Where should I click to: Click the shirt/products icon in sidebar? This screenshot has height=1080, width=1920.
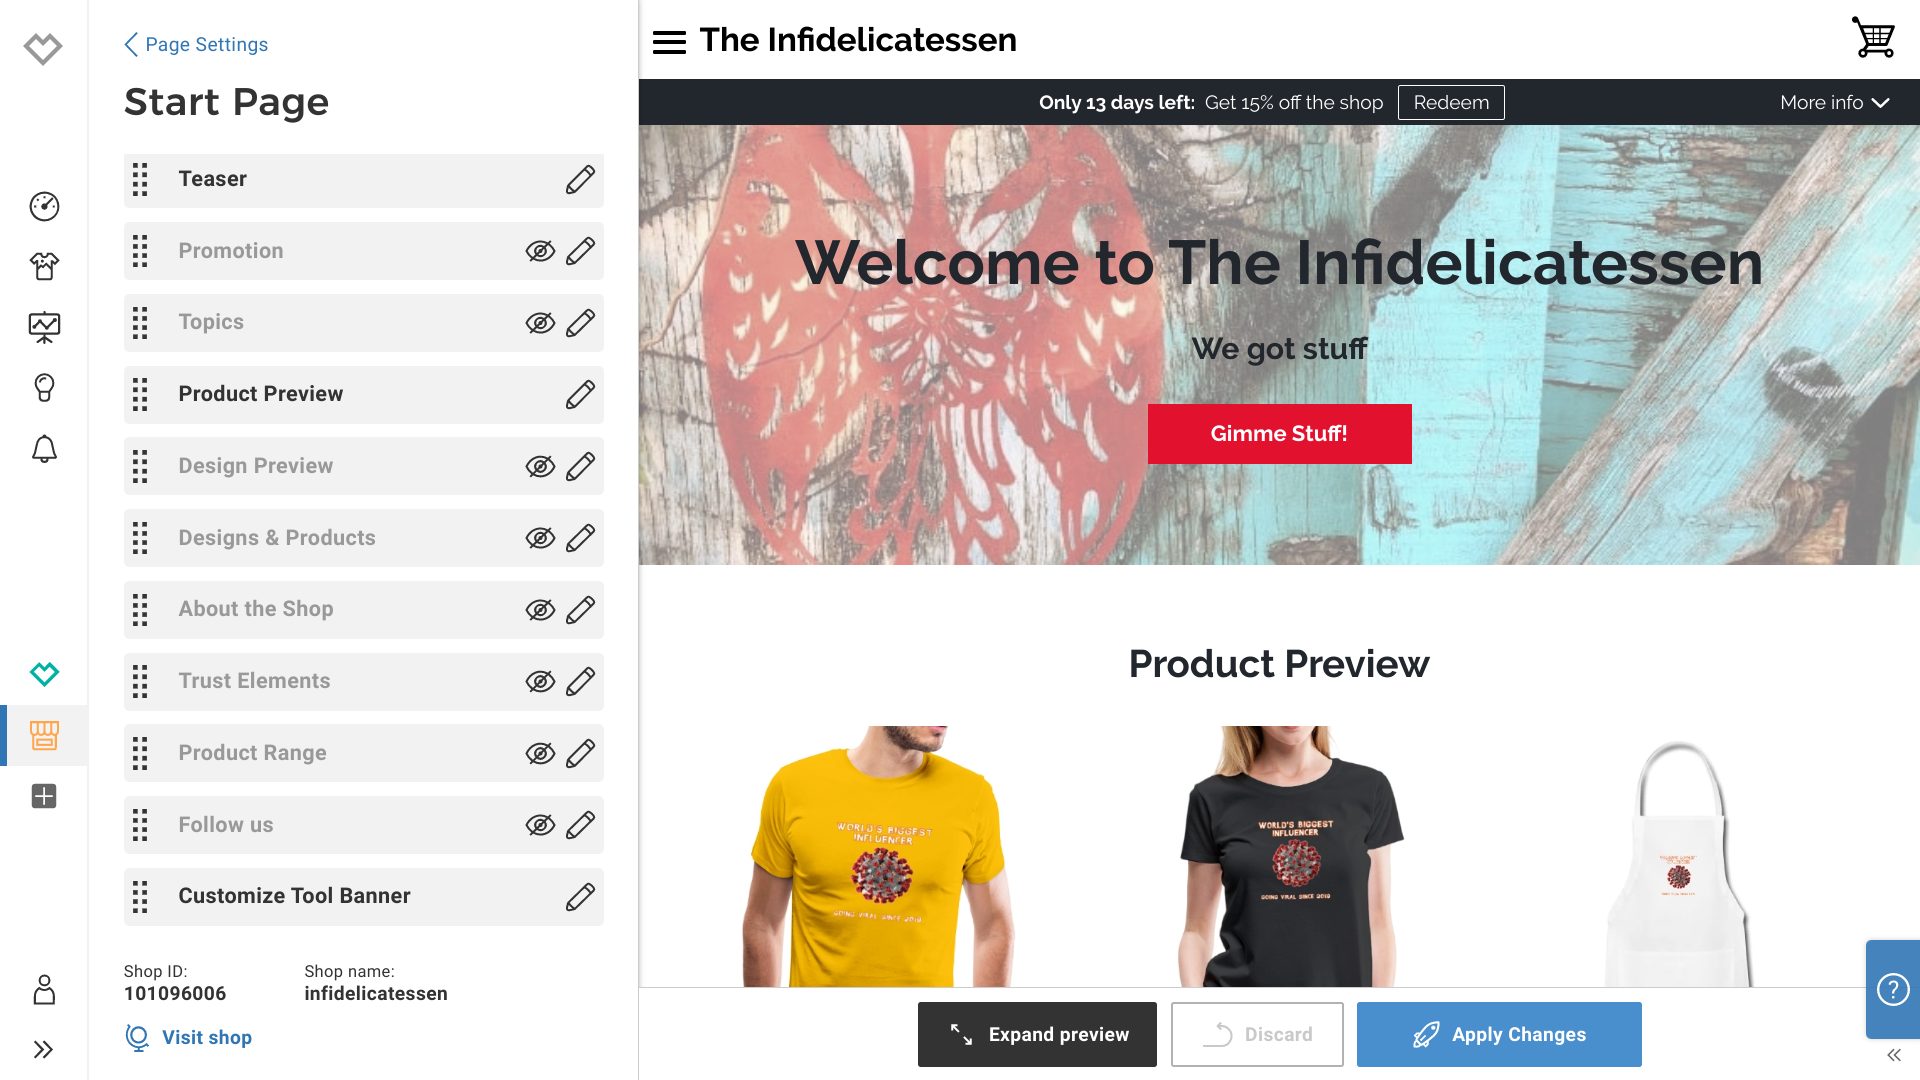click(x=44, y=265)
